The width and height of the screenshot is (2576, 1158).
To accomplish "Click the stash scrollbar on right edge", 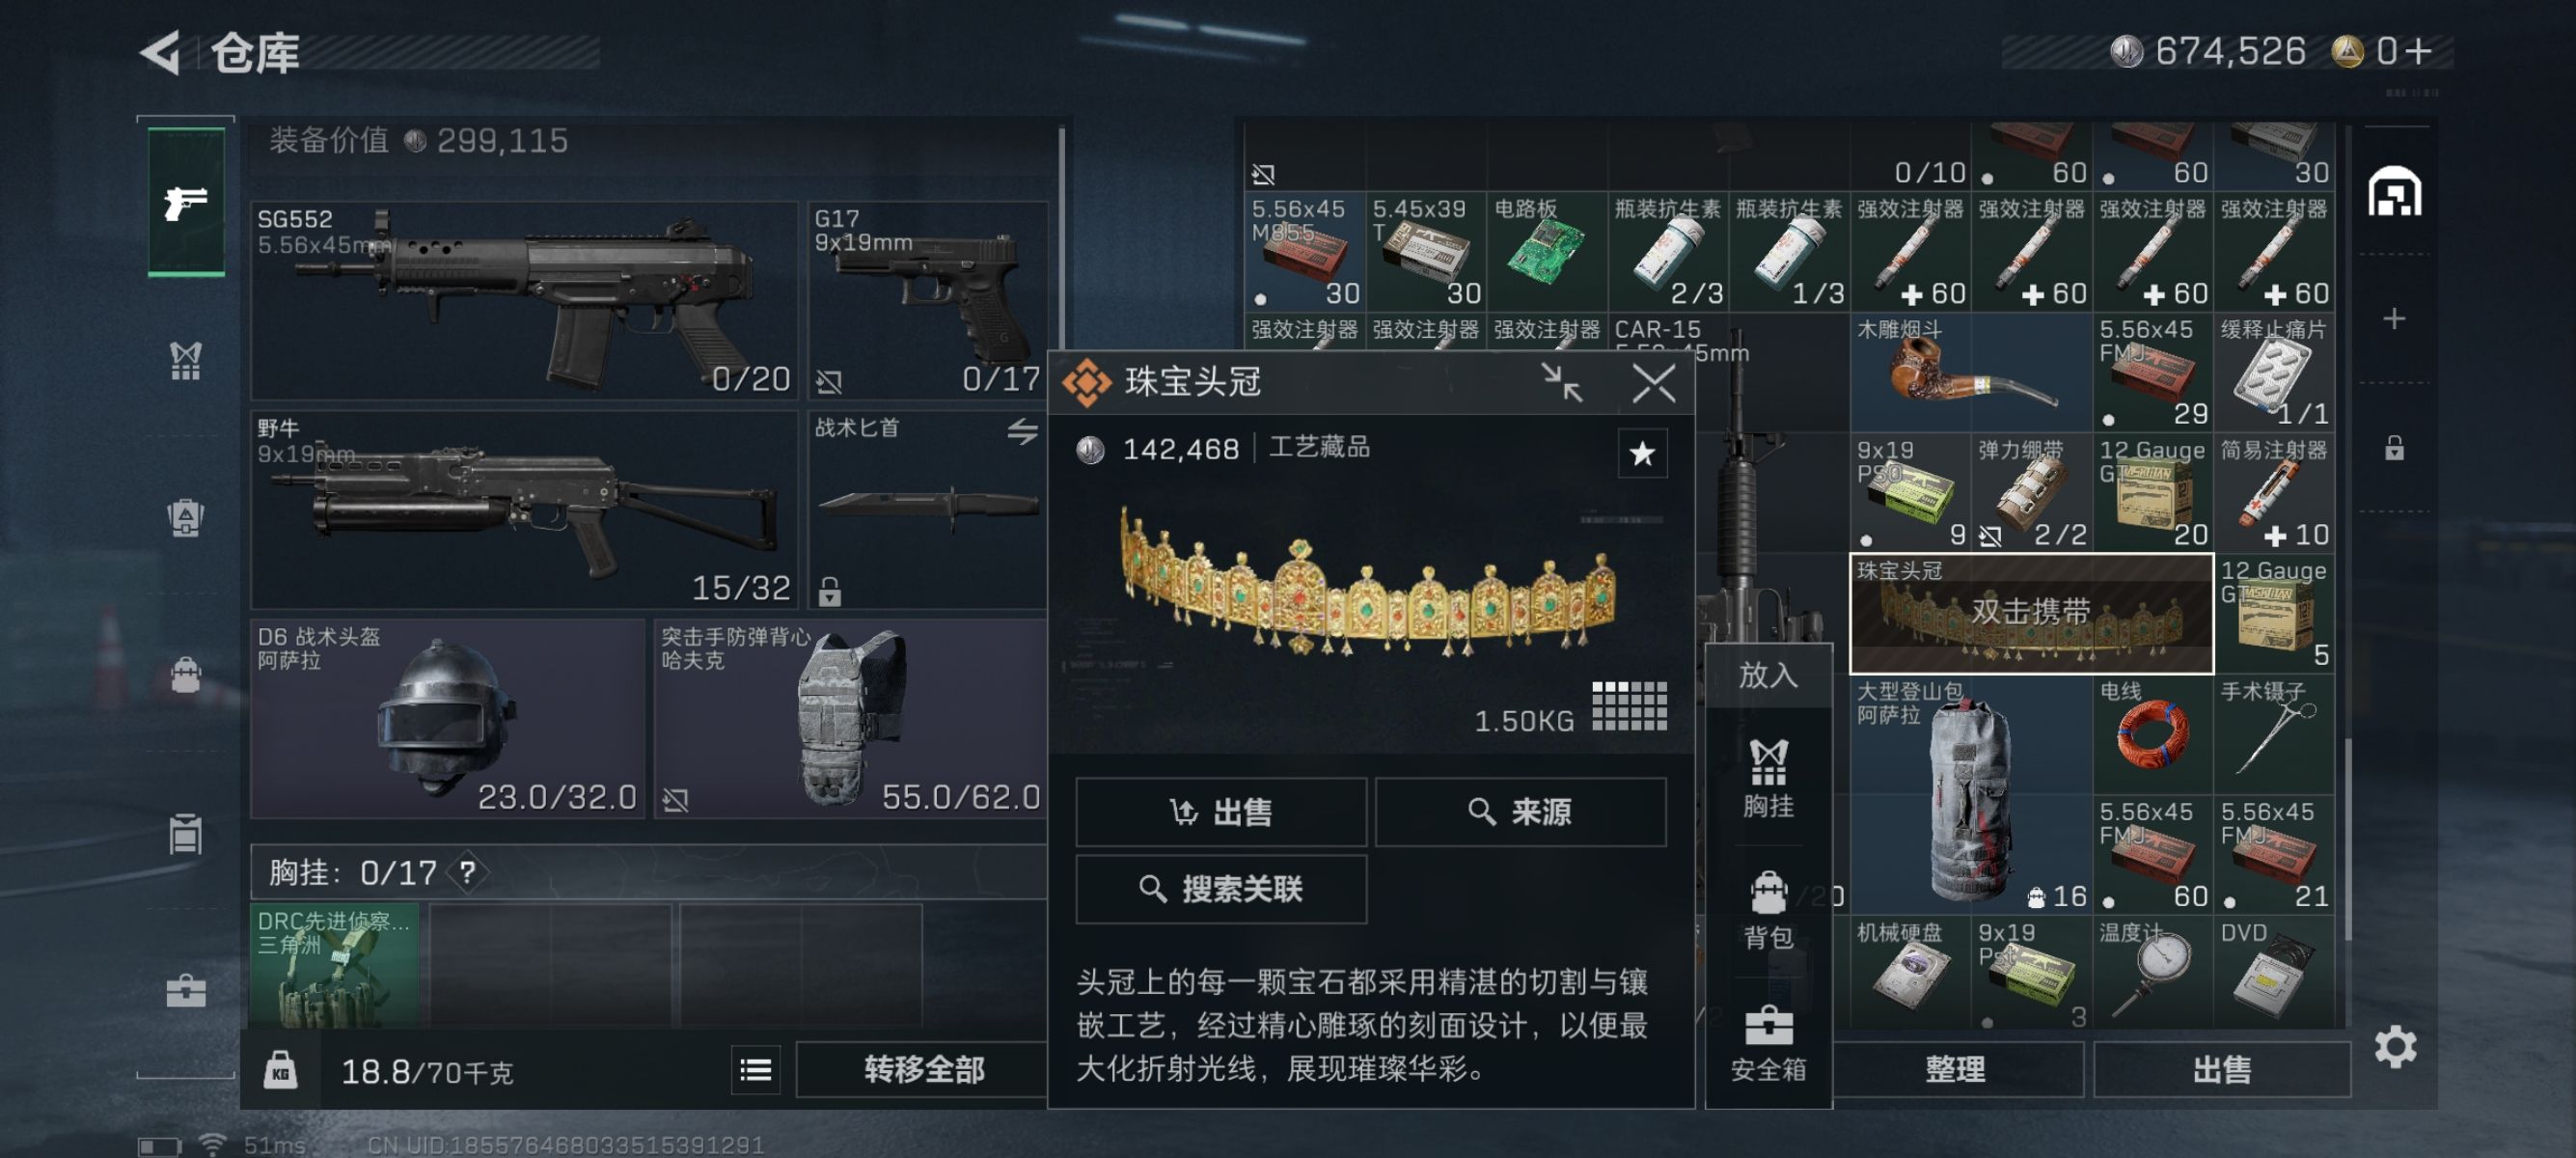I will pos(2347,840).
